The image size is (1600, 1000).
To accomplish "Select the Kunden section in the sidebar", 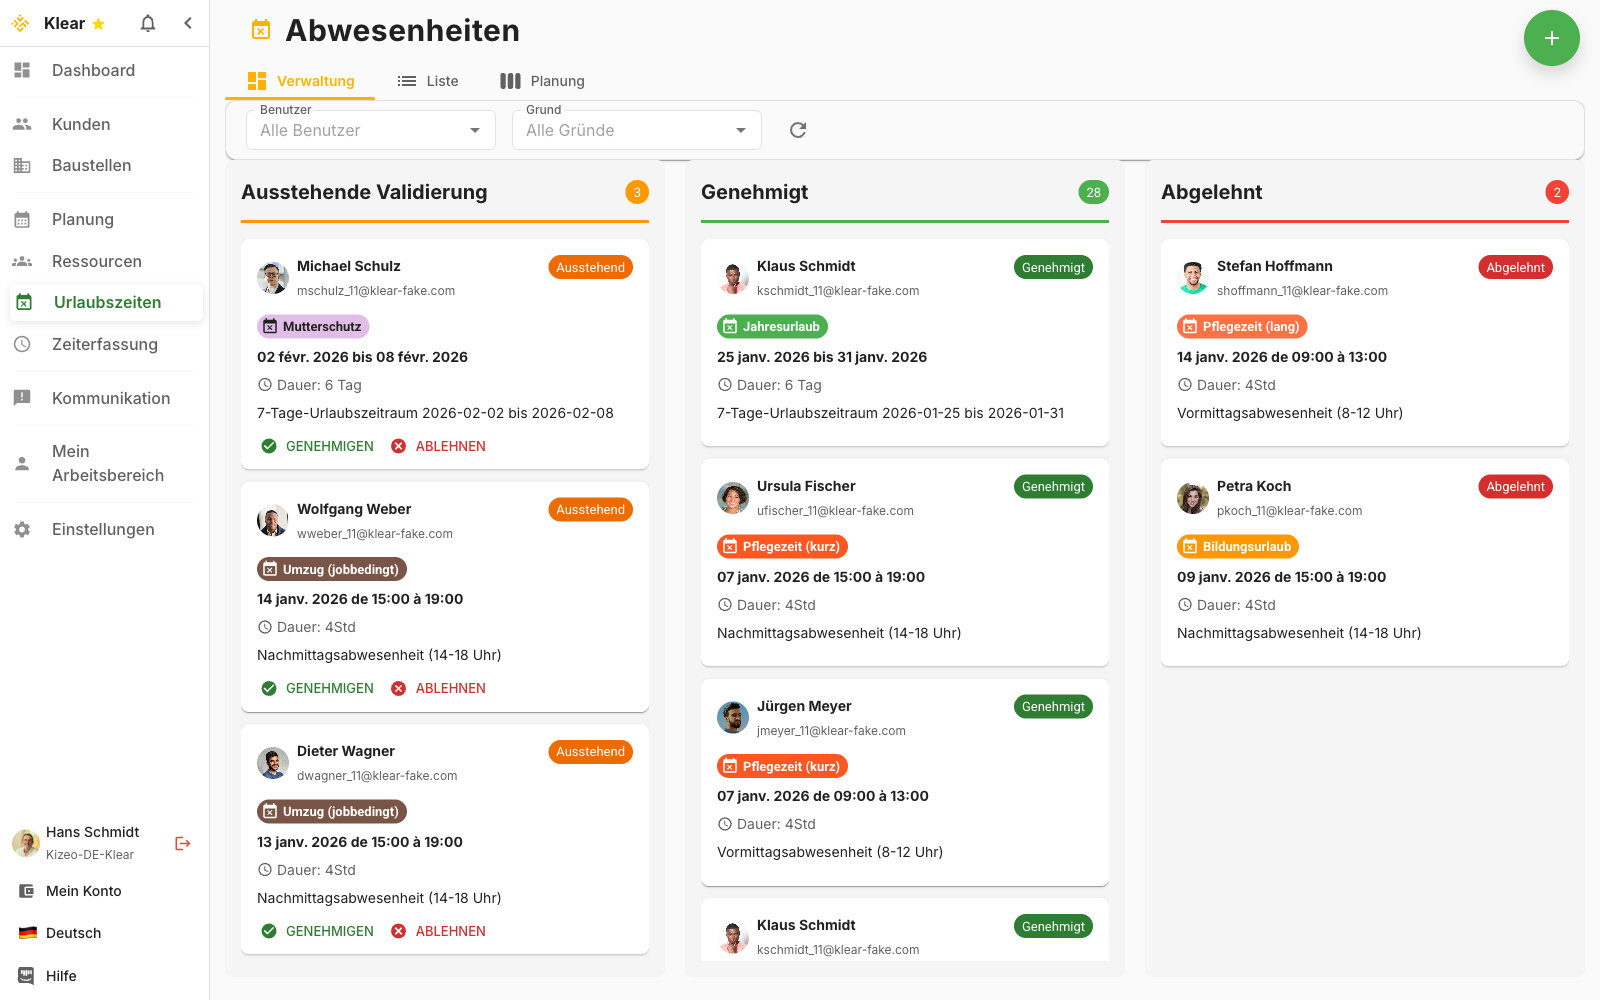I will point(81,124).
